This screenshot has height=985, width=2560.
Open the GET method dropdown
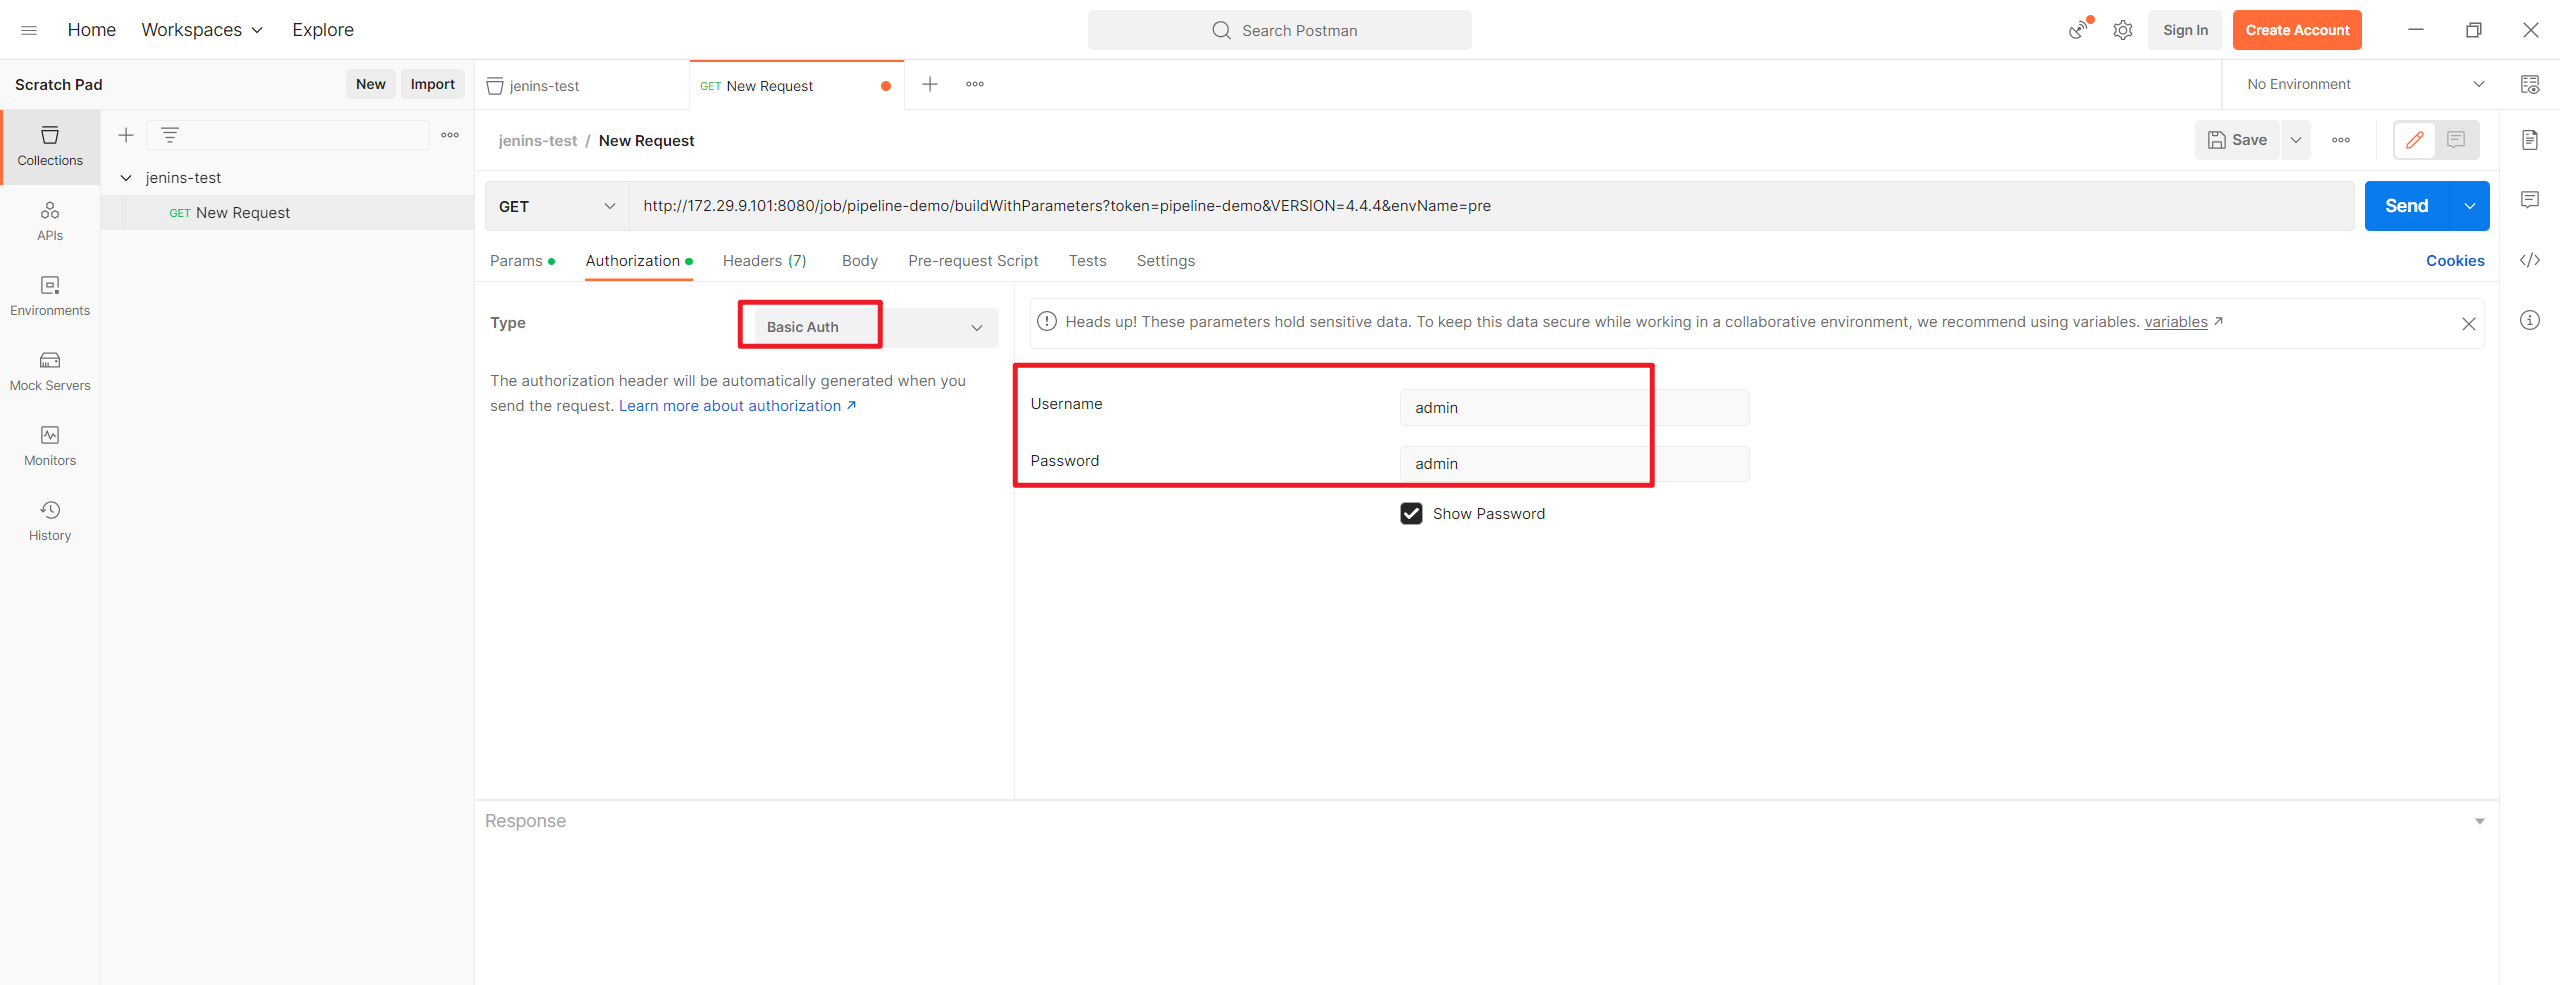[557, 206]
